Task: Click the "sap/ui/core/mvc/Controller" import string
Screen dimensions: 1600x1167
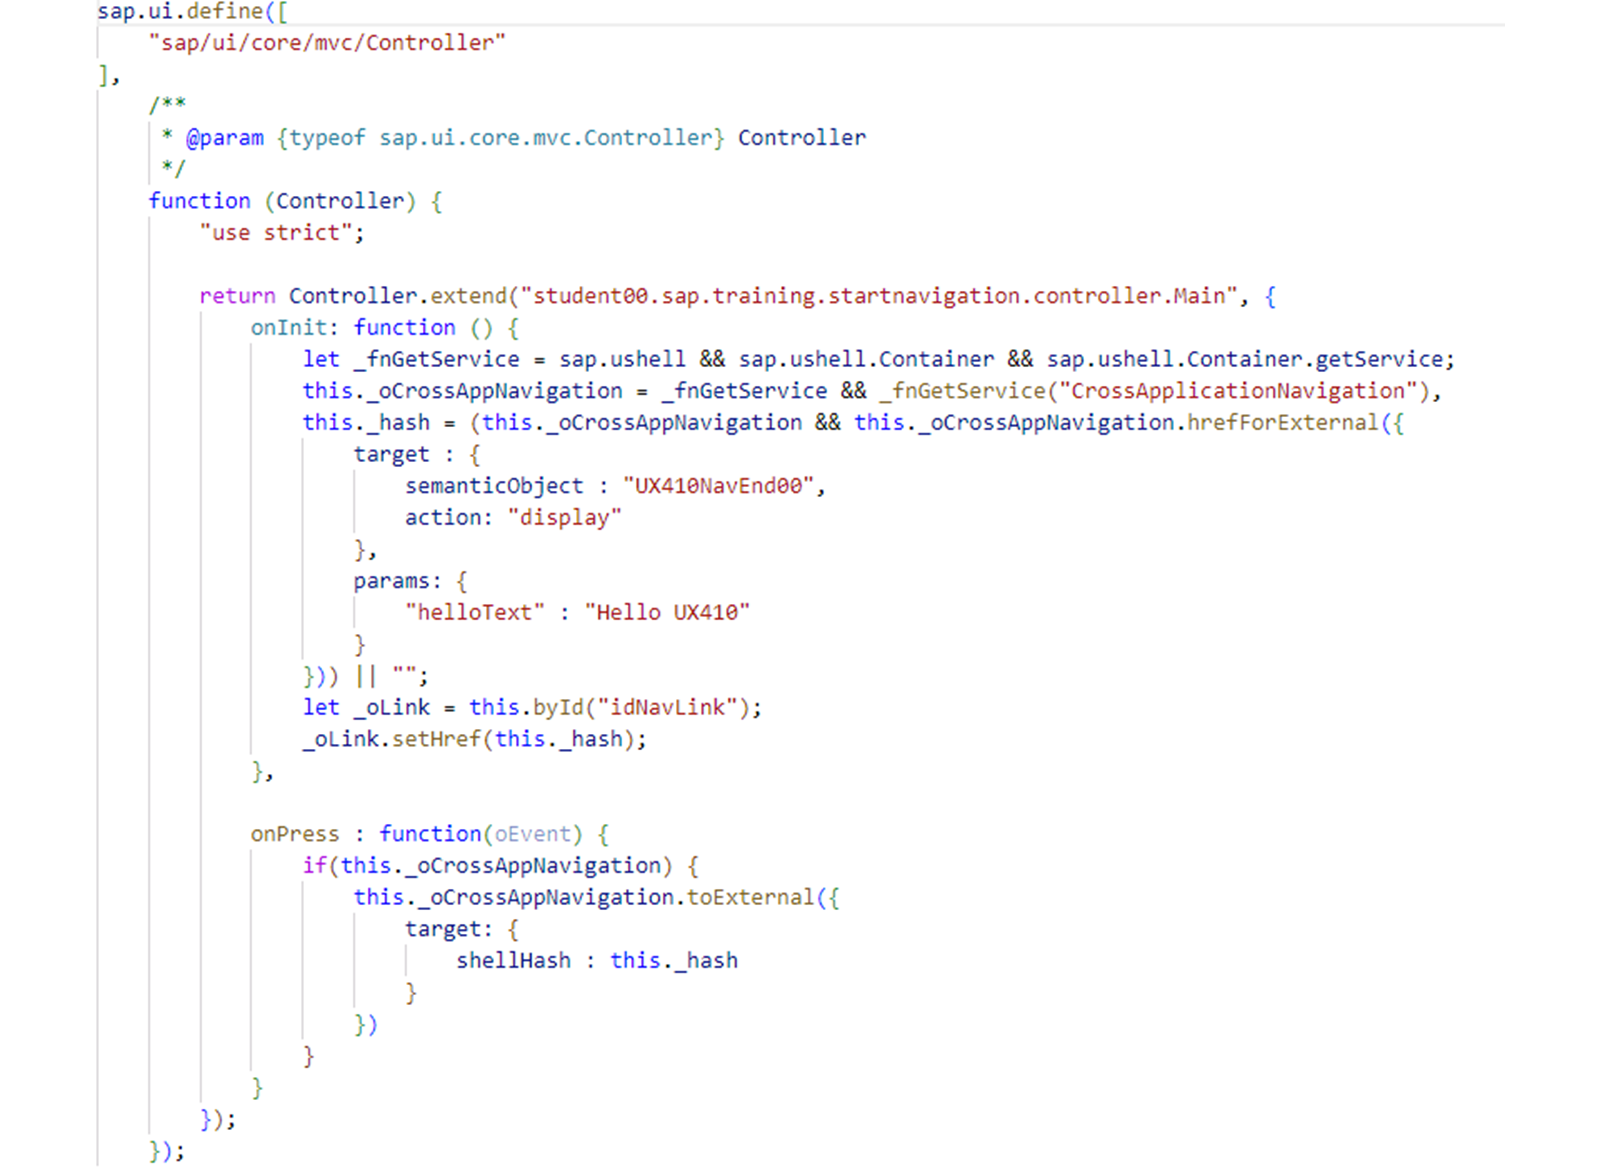Action: tap(327, 43)
